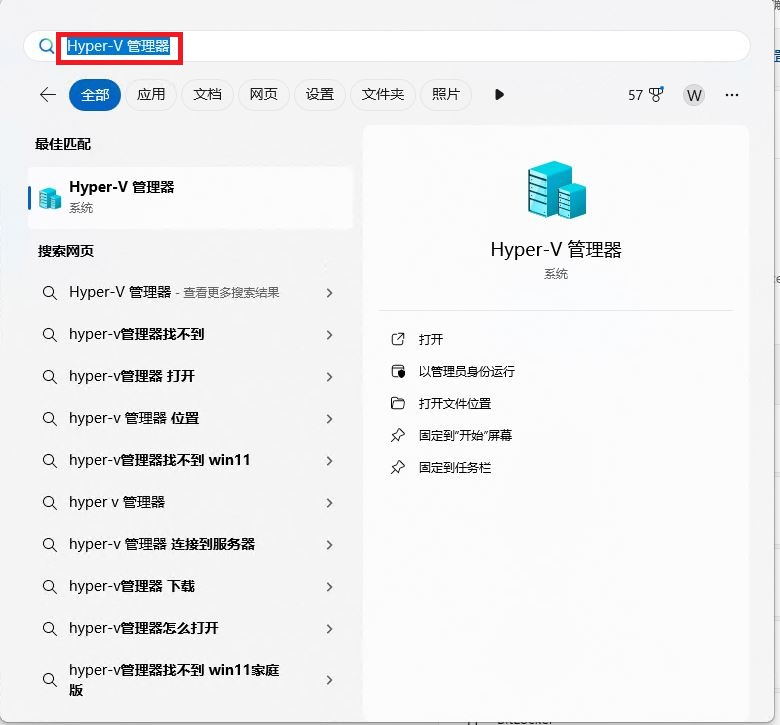Select suggestion hyper-v 管理器 连接到服务器
The width and height of the screenshot is (780, 725).
point(191,544)
